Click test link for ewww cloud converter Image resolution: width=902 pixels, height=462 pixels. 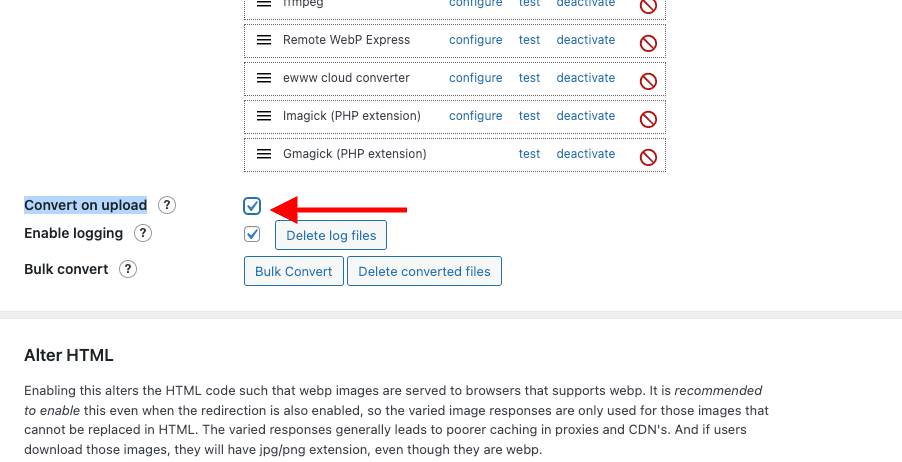529,78
